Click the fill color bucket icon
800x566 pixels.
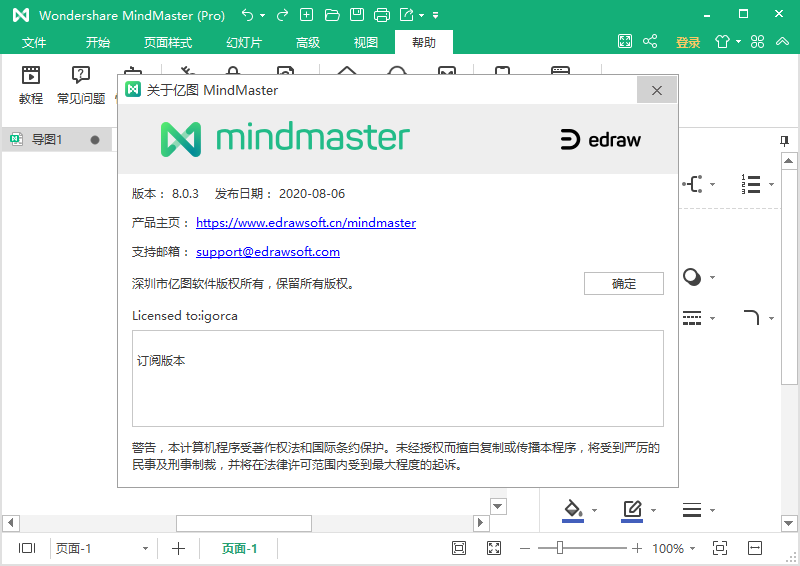point(573,510)
